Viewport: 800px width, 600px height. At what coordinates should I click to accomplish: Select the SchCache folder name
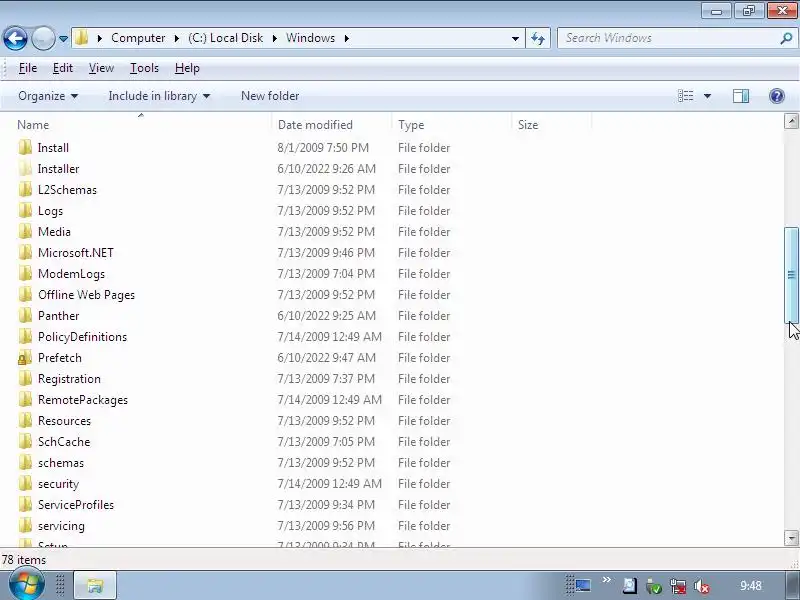tap(64, 442)
